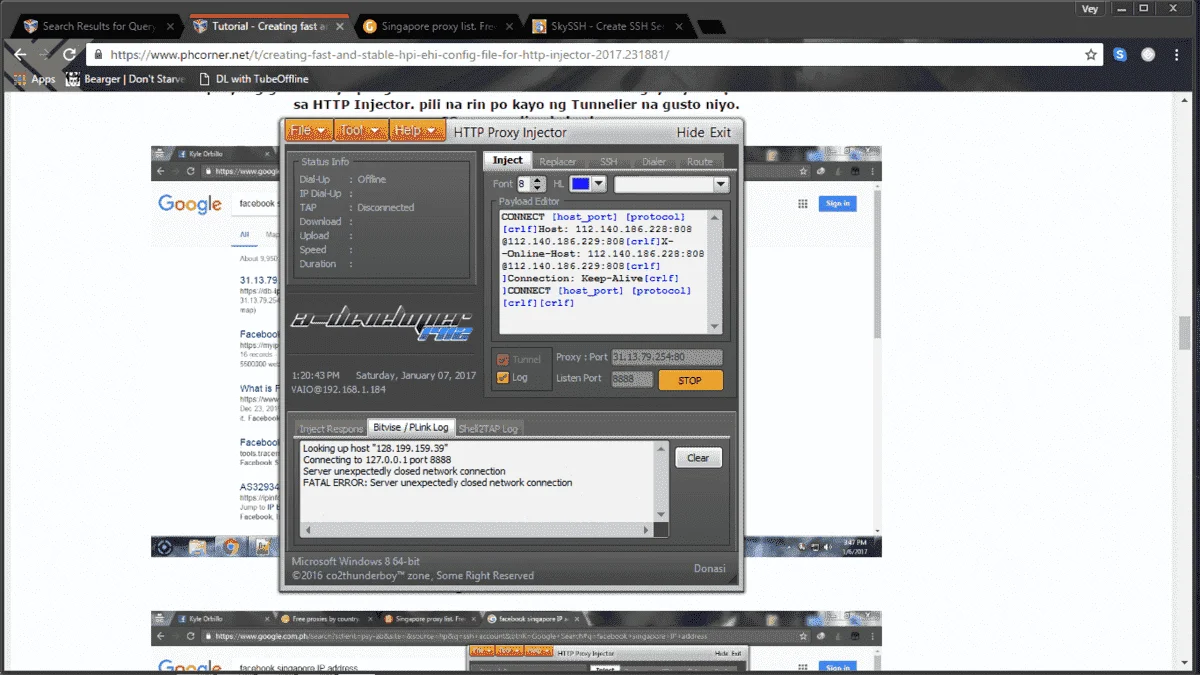The image size is (1200, 675).
Task: Click the File Explorer icon in the embedded taskbar
Action: point(197,547)
